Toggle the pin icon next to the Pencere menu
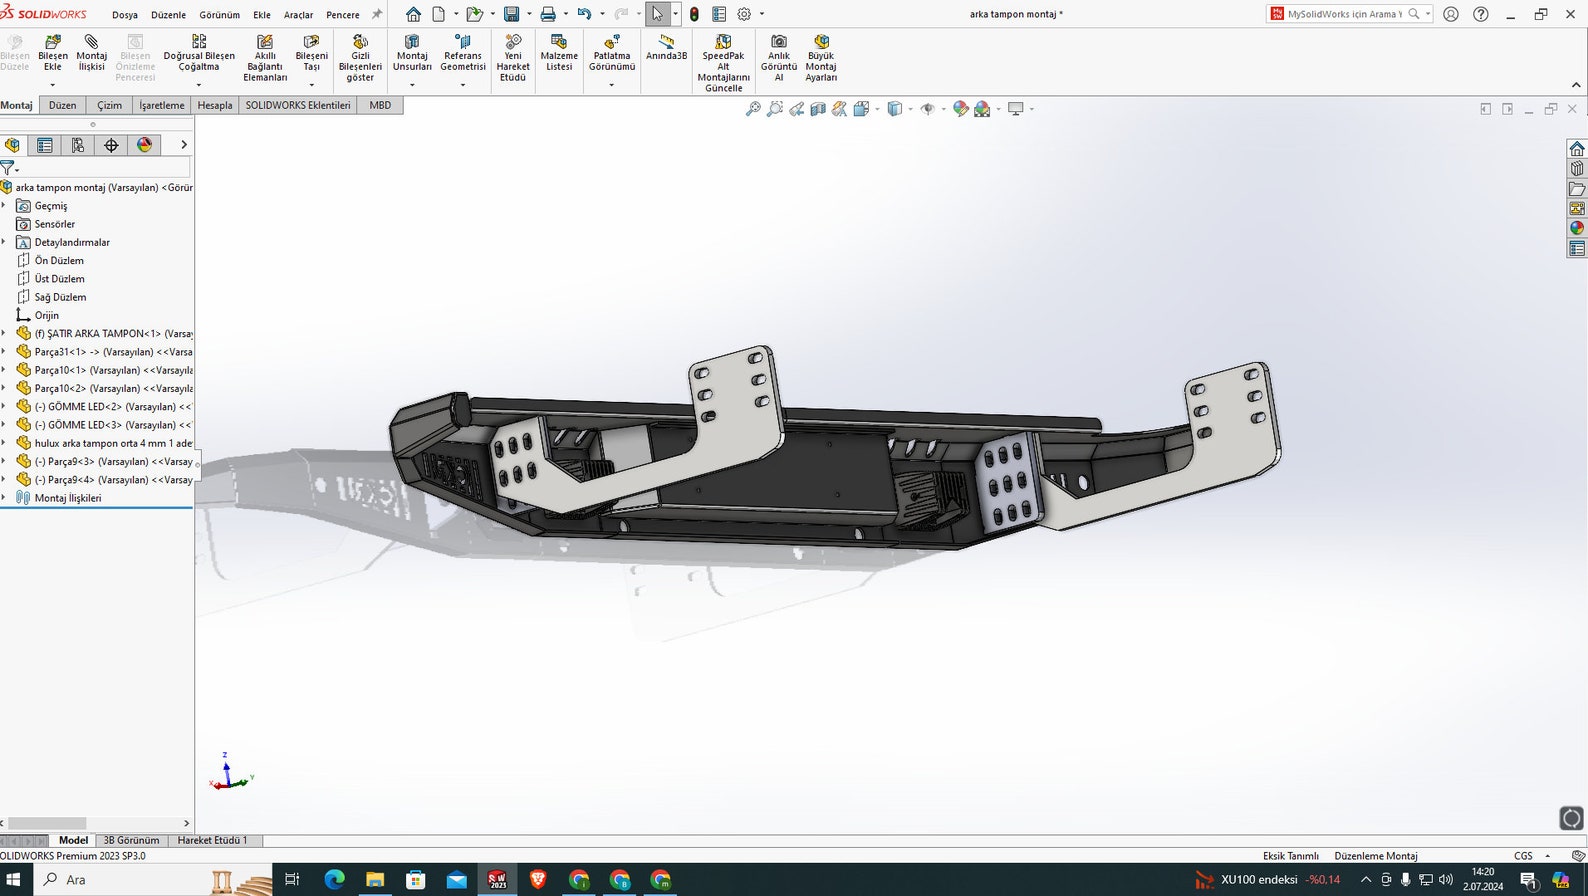1588x896 pixels. point(377,14)
